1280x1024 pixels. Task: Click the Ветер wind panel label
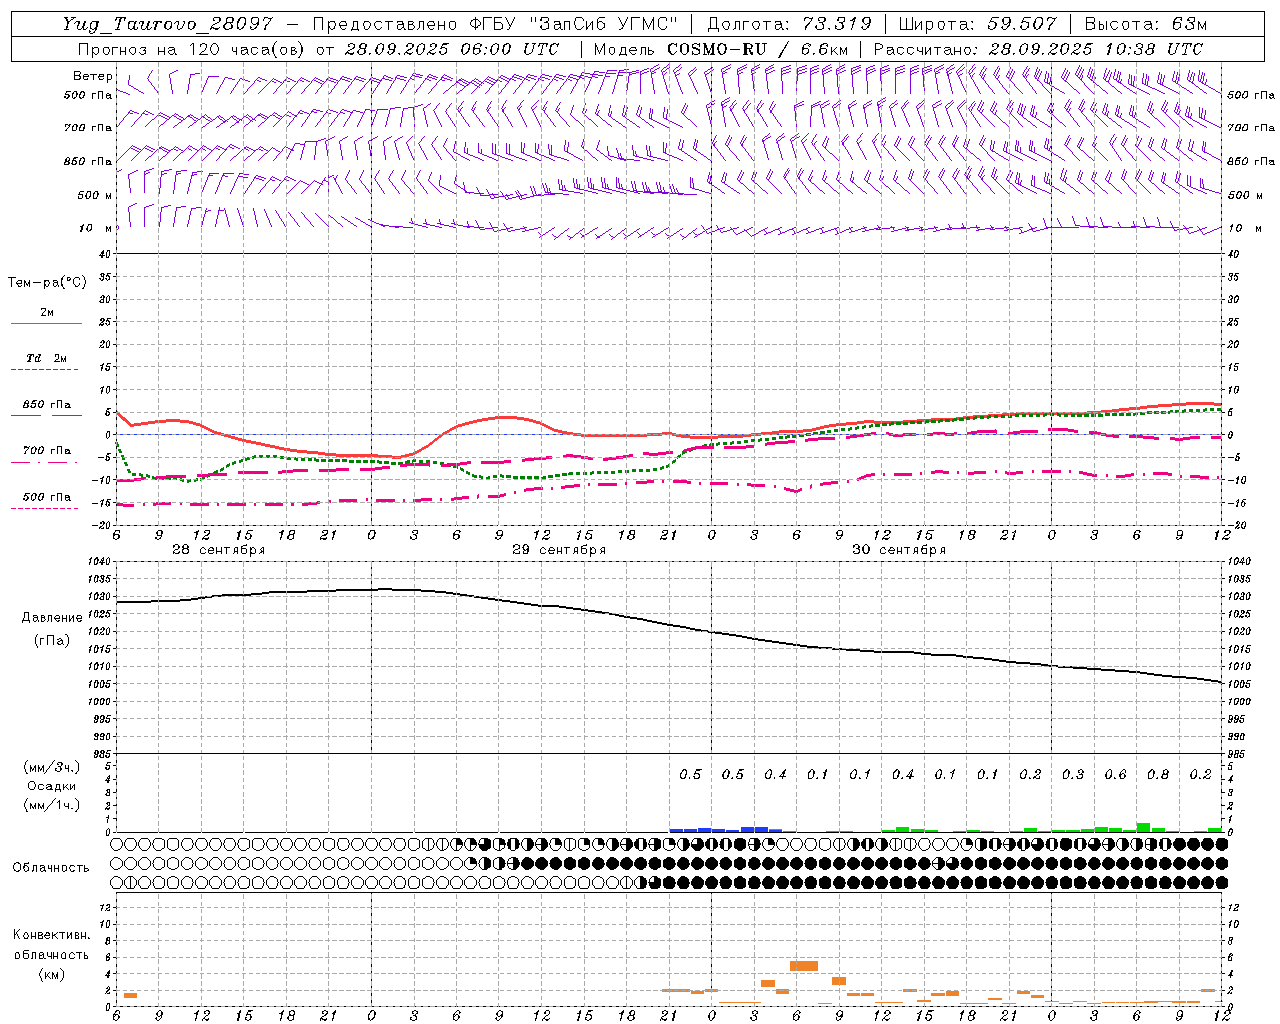point(92,76)
